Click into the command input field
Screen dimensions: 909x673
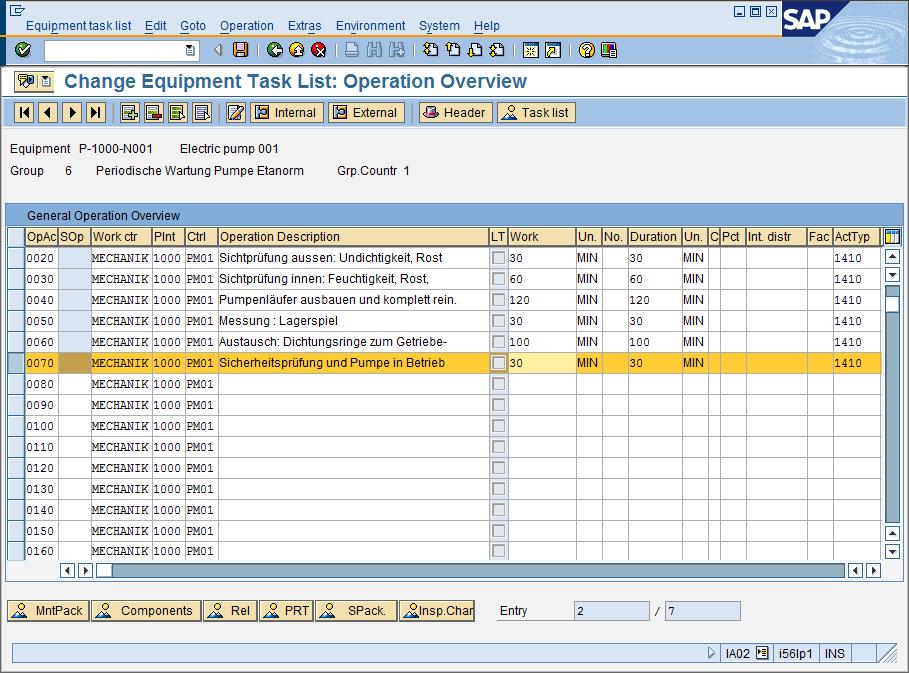[x=116, y=50]
